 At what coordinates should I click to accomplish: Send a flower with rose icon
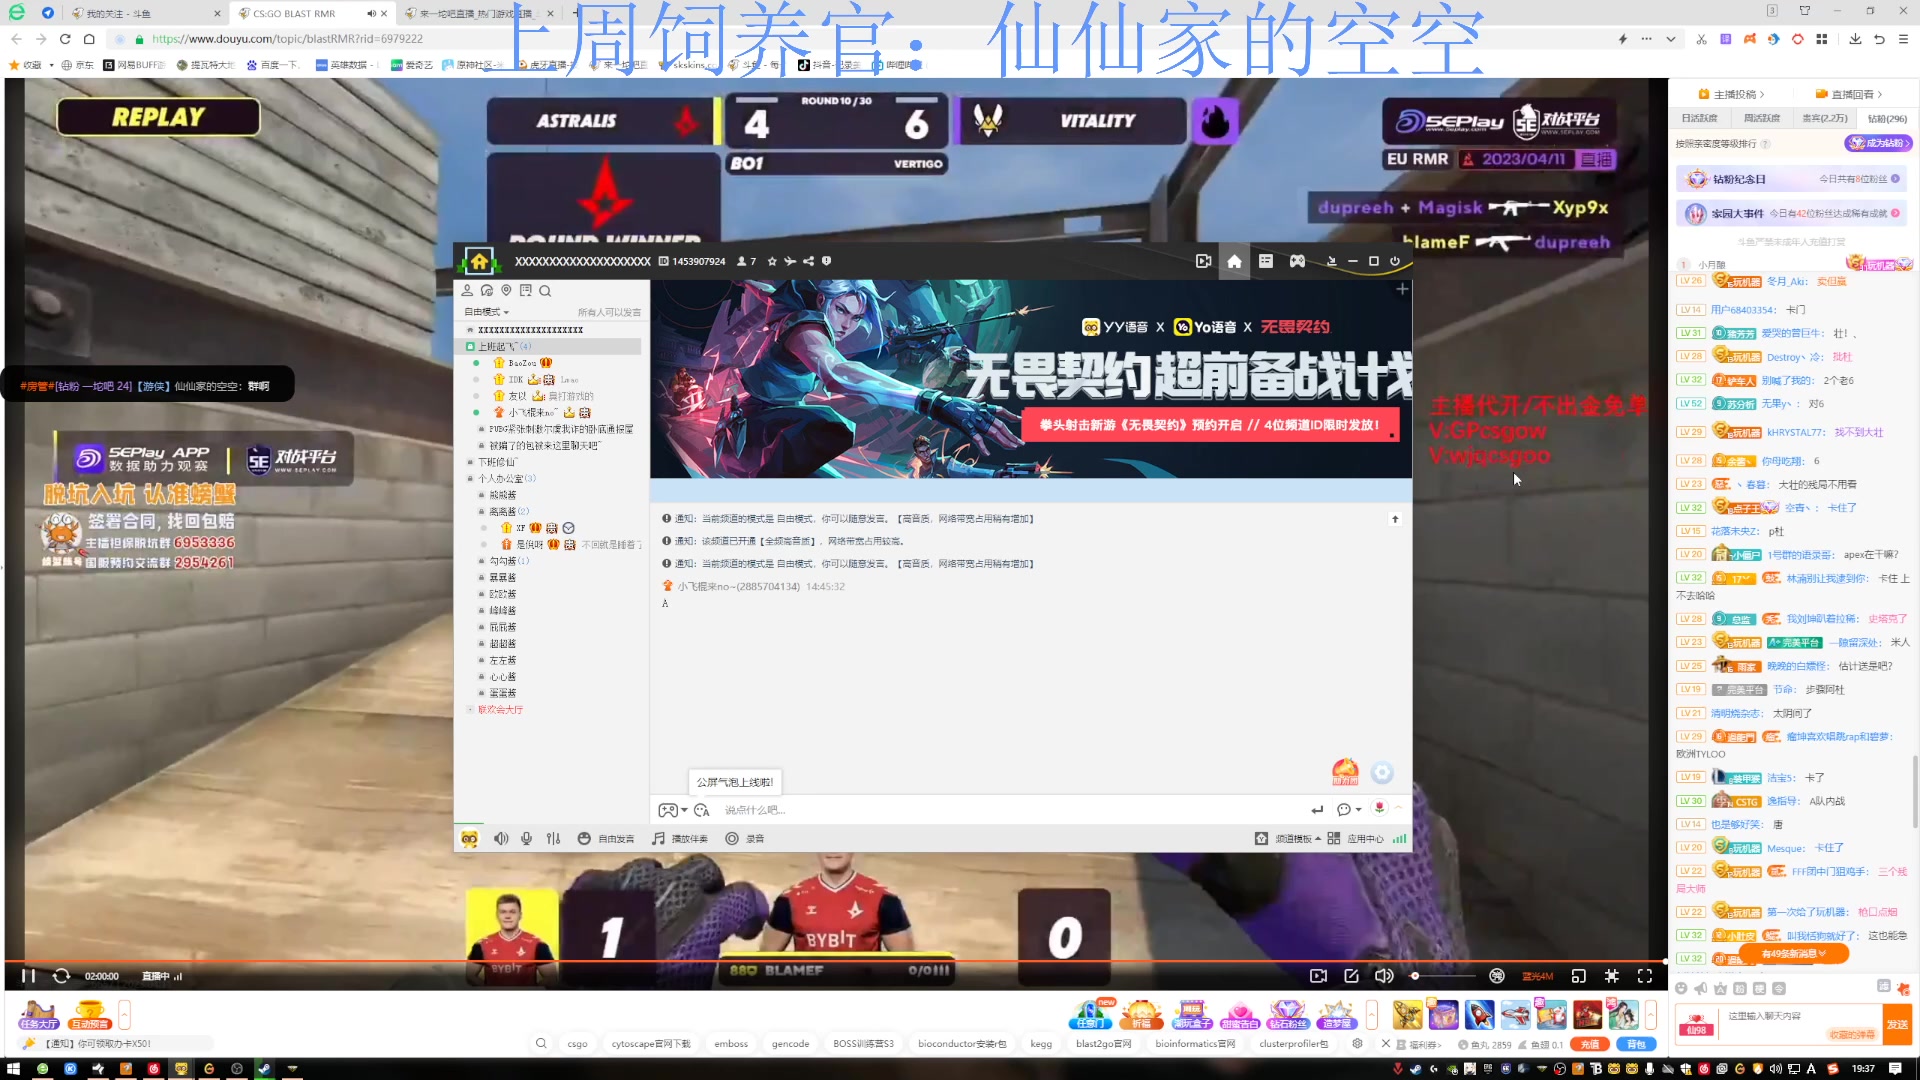(1380, 808)
